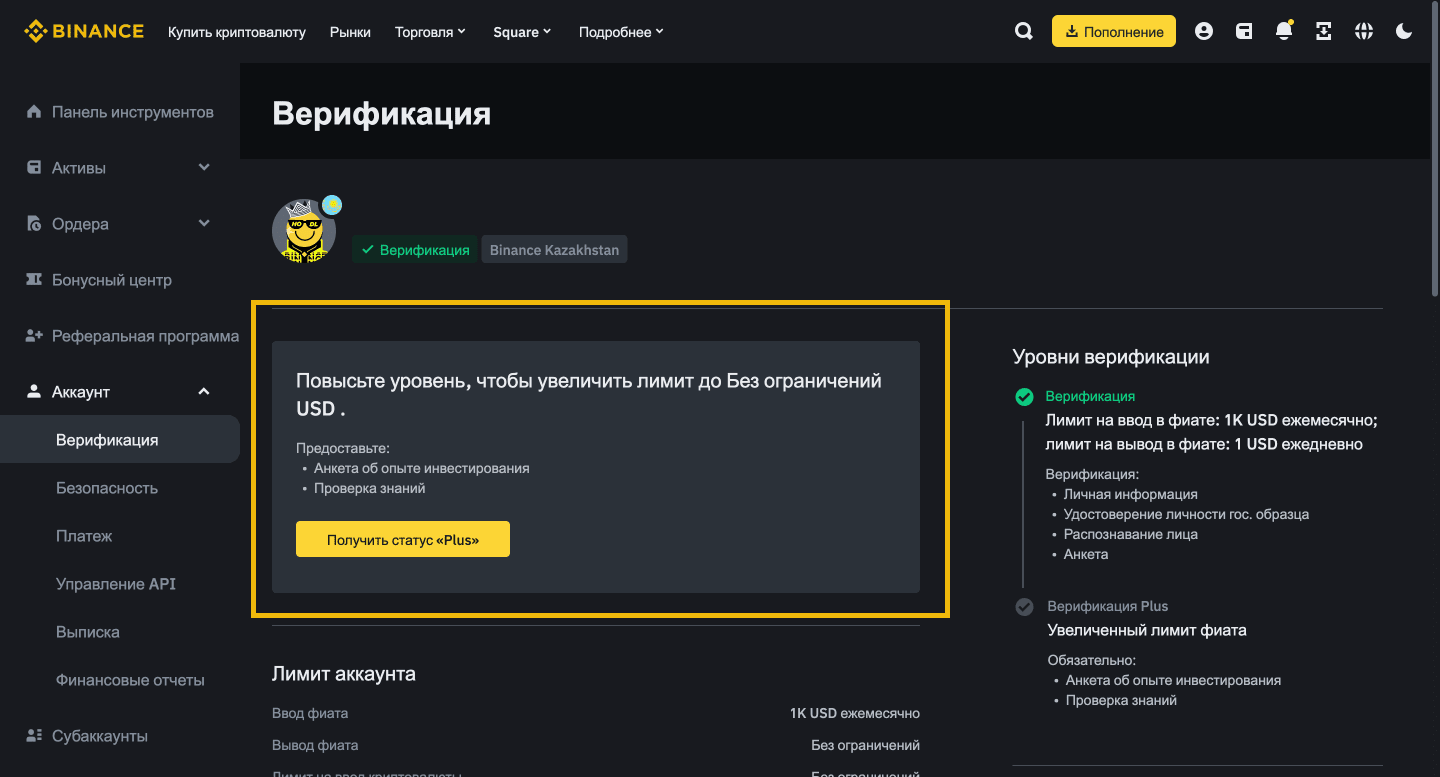This screenshot has height=777, width=1440.
Task: Select Платеж in the sidebar
Action: 84,536
